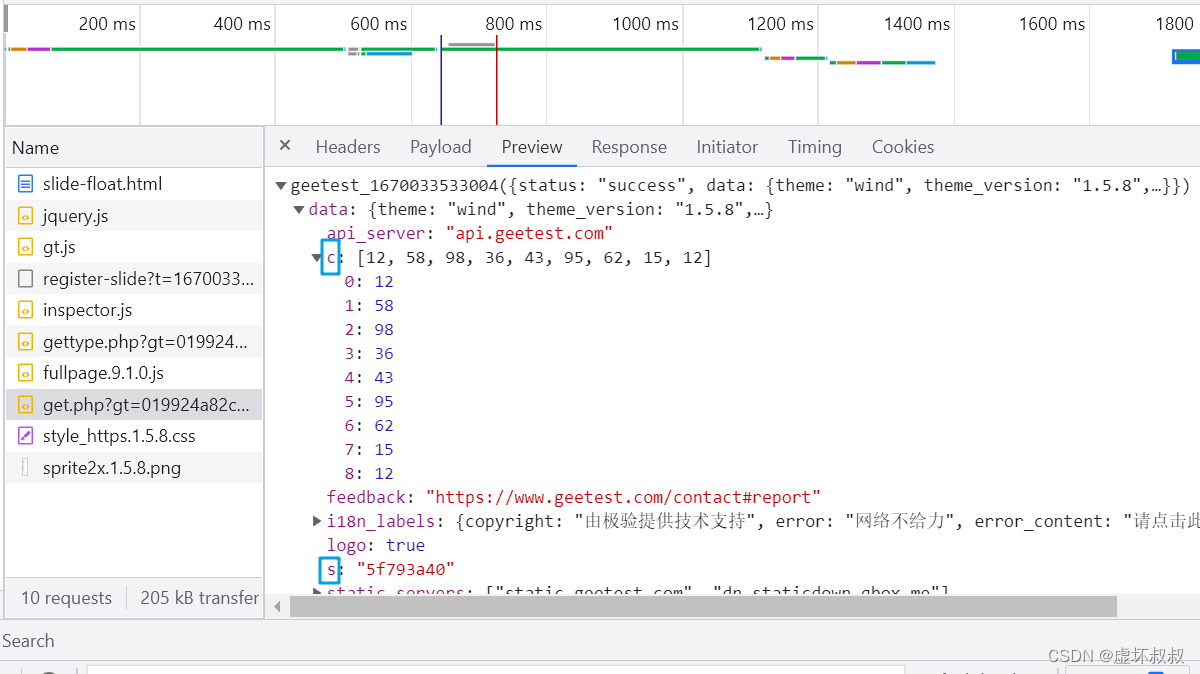View the Timing tab
The height and width of the screenshot is (674, 1200).
pos(815,147)
